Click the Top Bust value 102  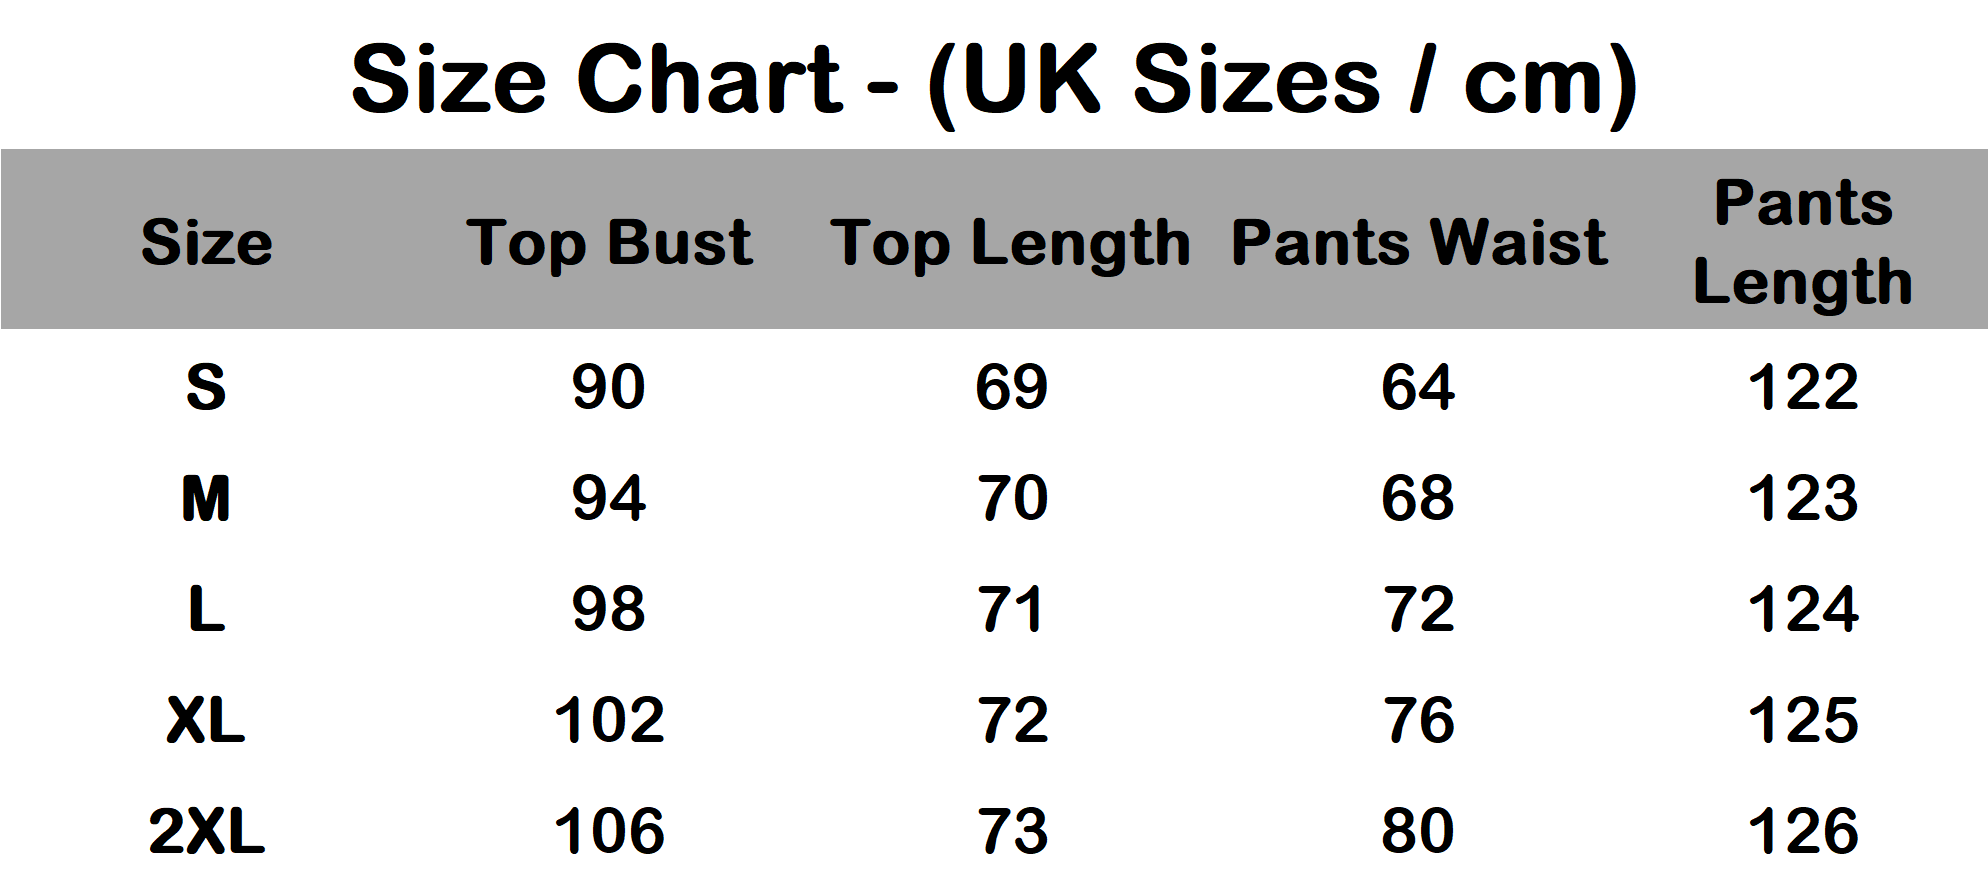(609, 720)
